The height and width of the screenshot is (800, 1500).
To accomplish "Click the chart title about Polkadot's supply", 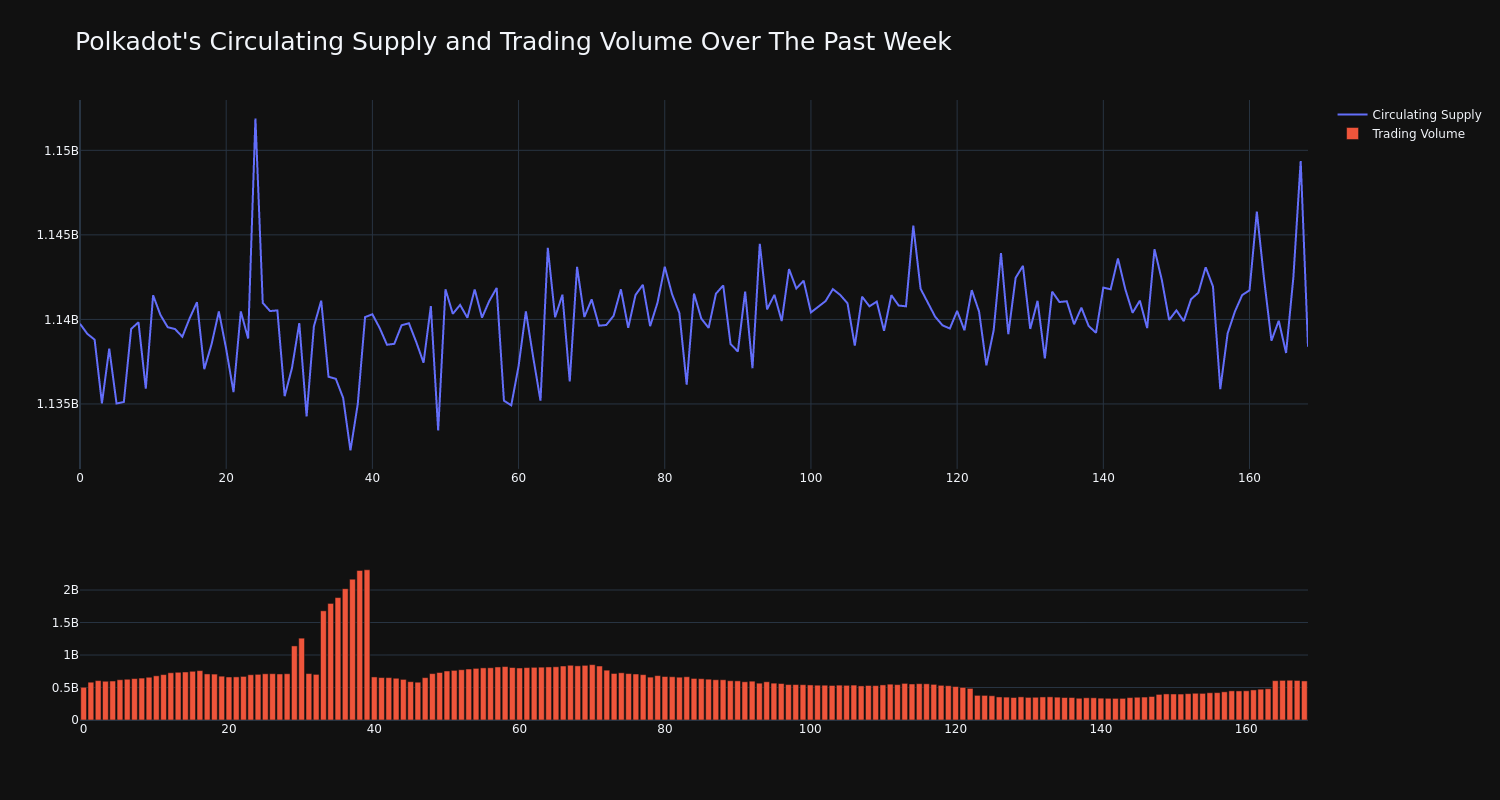I will coord(513,42).
